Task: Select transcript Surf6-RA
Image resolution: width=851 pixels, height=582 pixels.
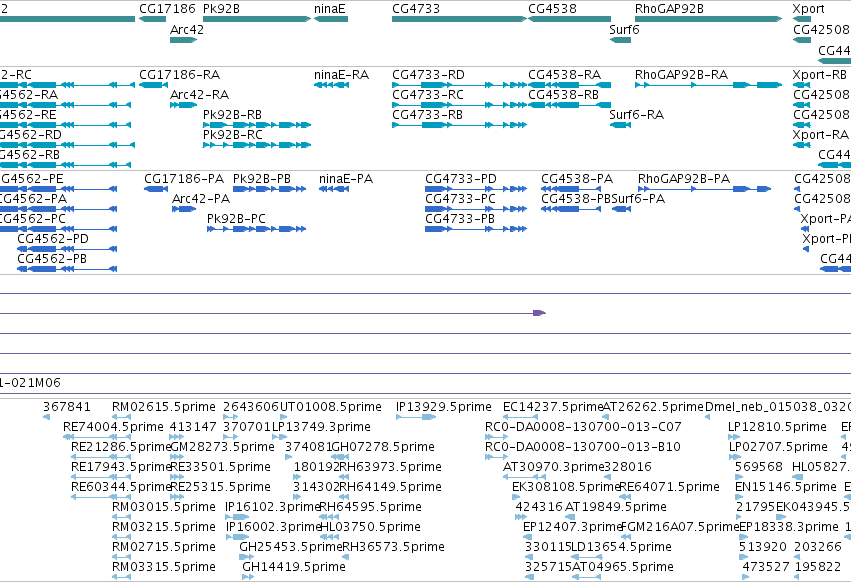Action: [x=636, y=115]
